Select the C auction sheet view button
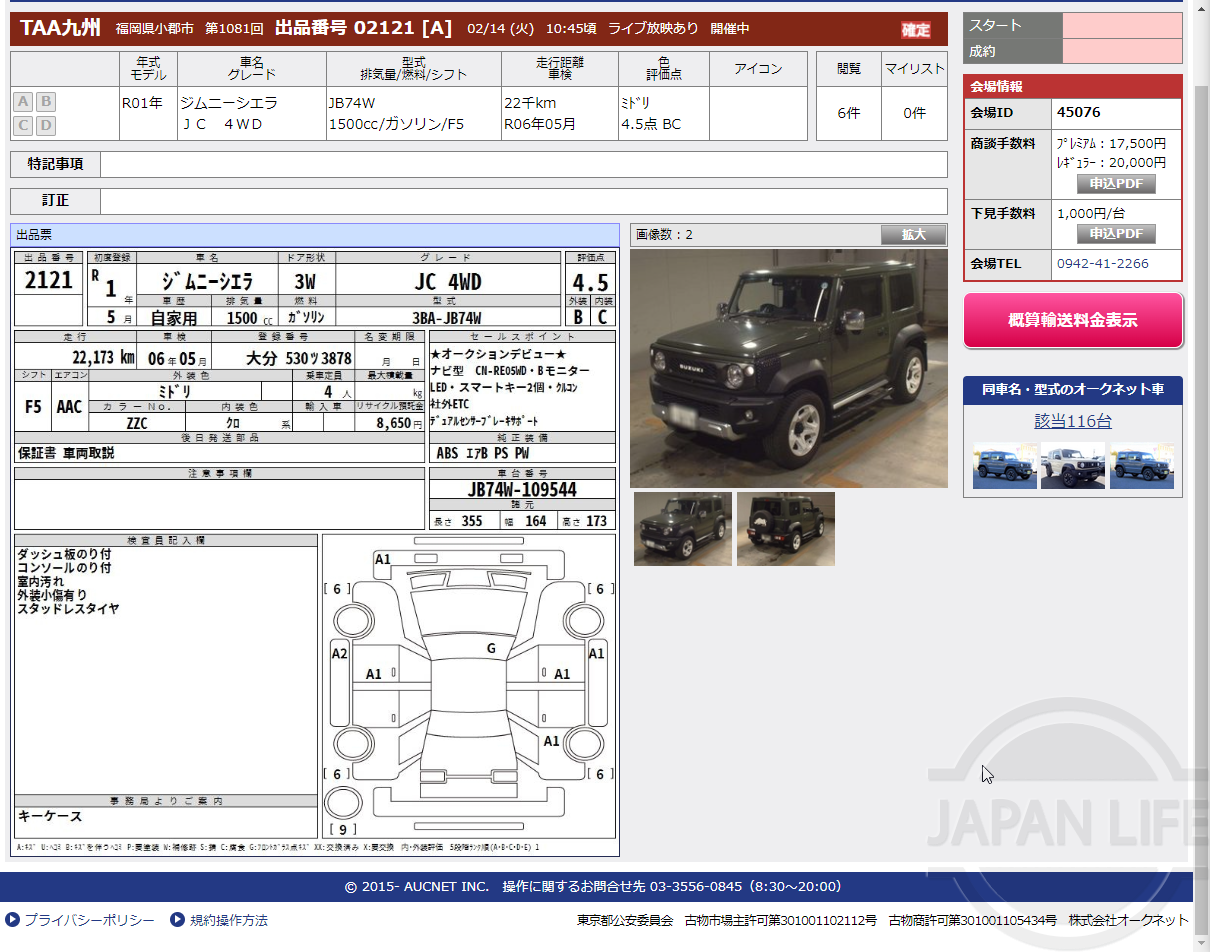The width and height of the screenshot is (1210, 952). click(x=23, y=125)
